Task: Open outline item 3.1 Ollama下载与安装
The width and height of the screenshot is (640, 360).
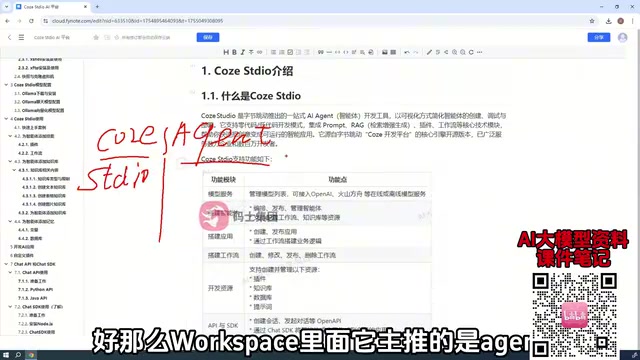Action: tap(35, 93)
